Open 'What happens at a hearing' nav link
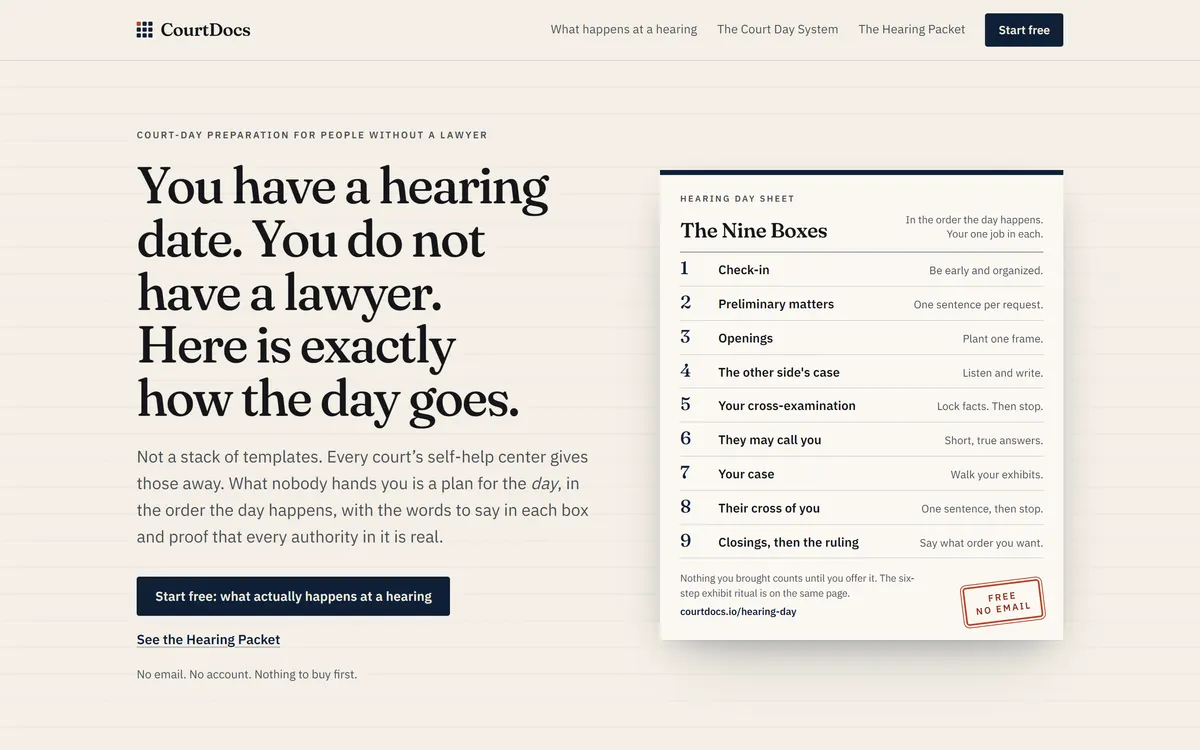Viewport: 1200px width, 750px height. (624, 30)
